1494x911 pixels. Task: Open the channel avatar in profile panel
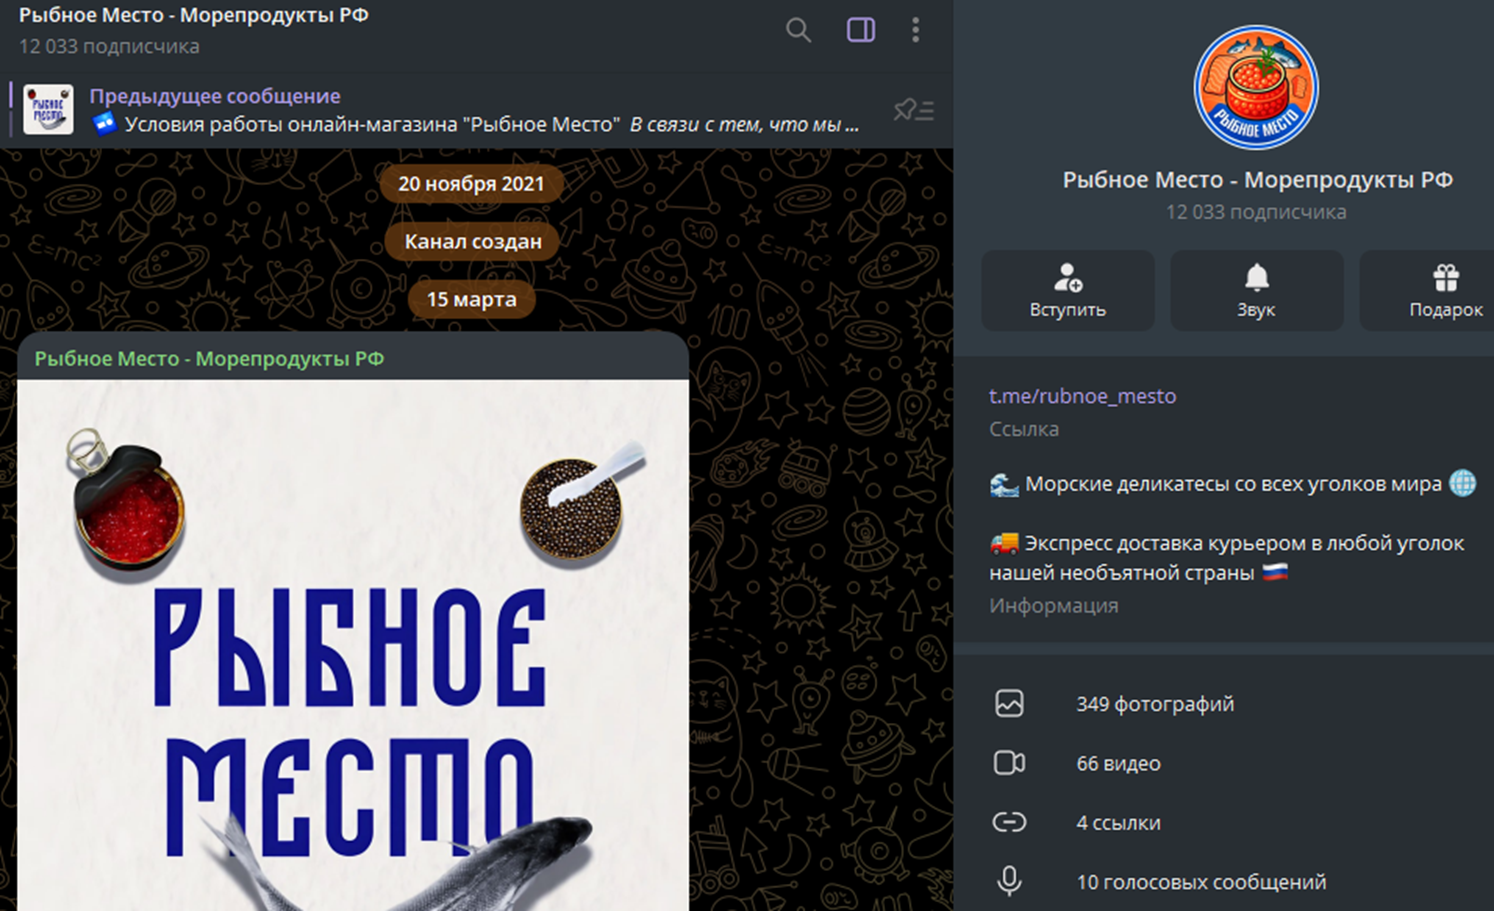coord(1256,87)
